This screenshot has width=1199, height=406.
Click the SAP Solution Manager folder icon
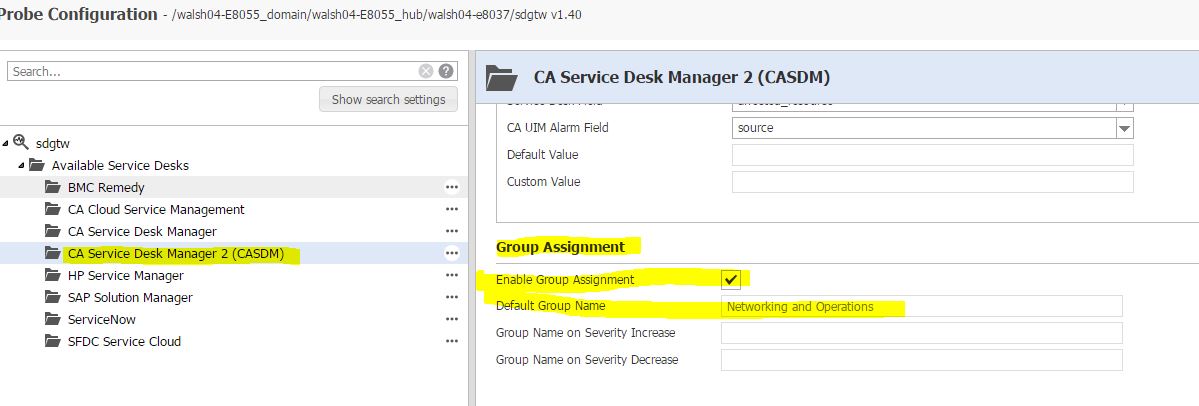coord(53,297)
